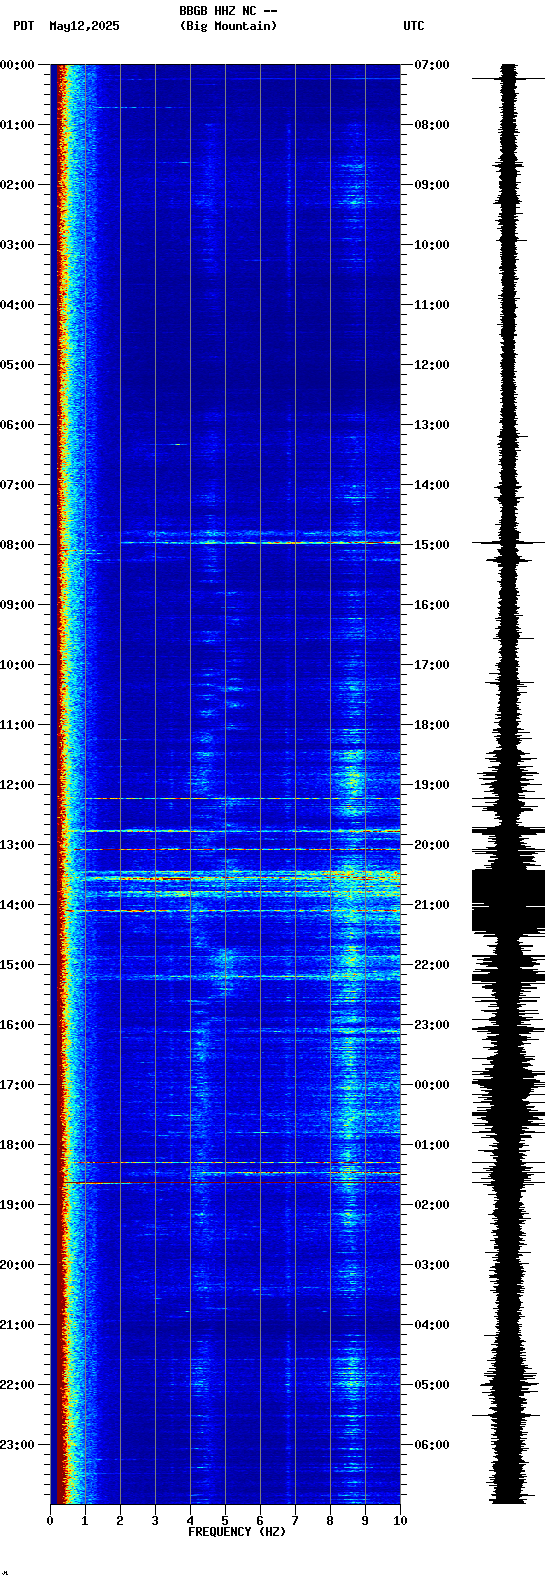The image size is (552, 1584).
Task: Click the 05:00 PDT time label
Action: [17, 365]
